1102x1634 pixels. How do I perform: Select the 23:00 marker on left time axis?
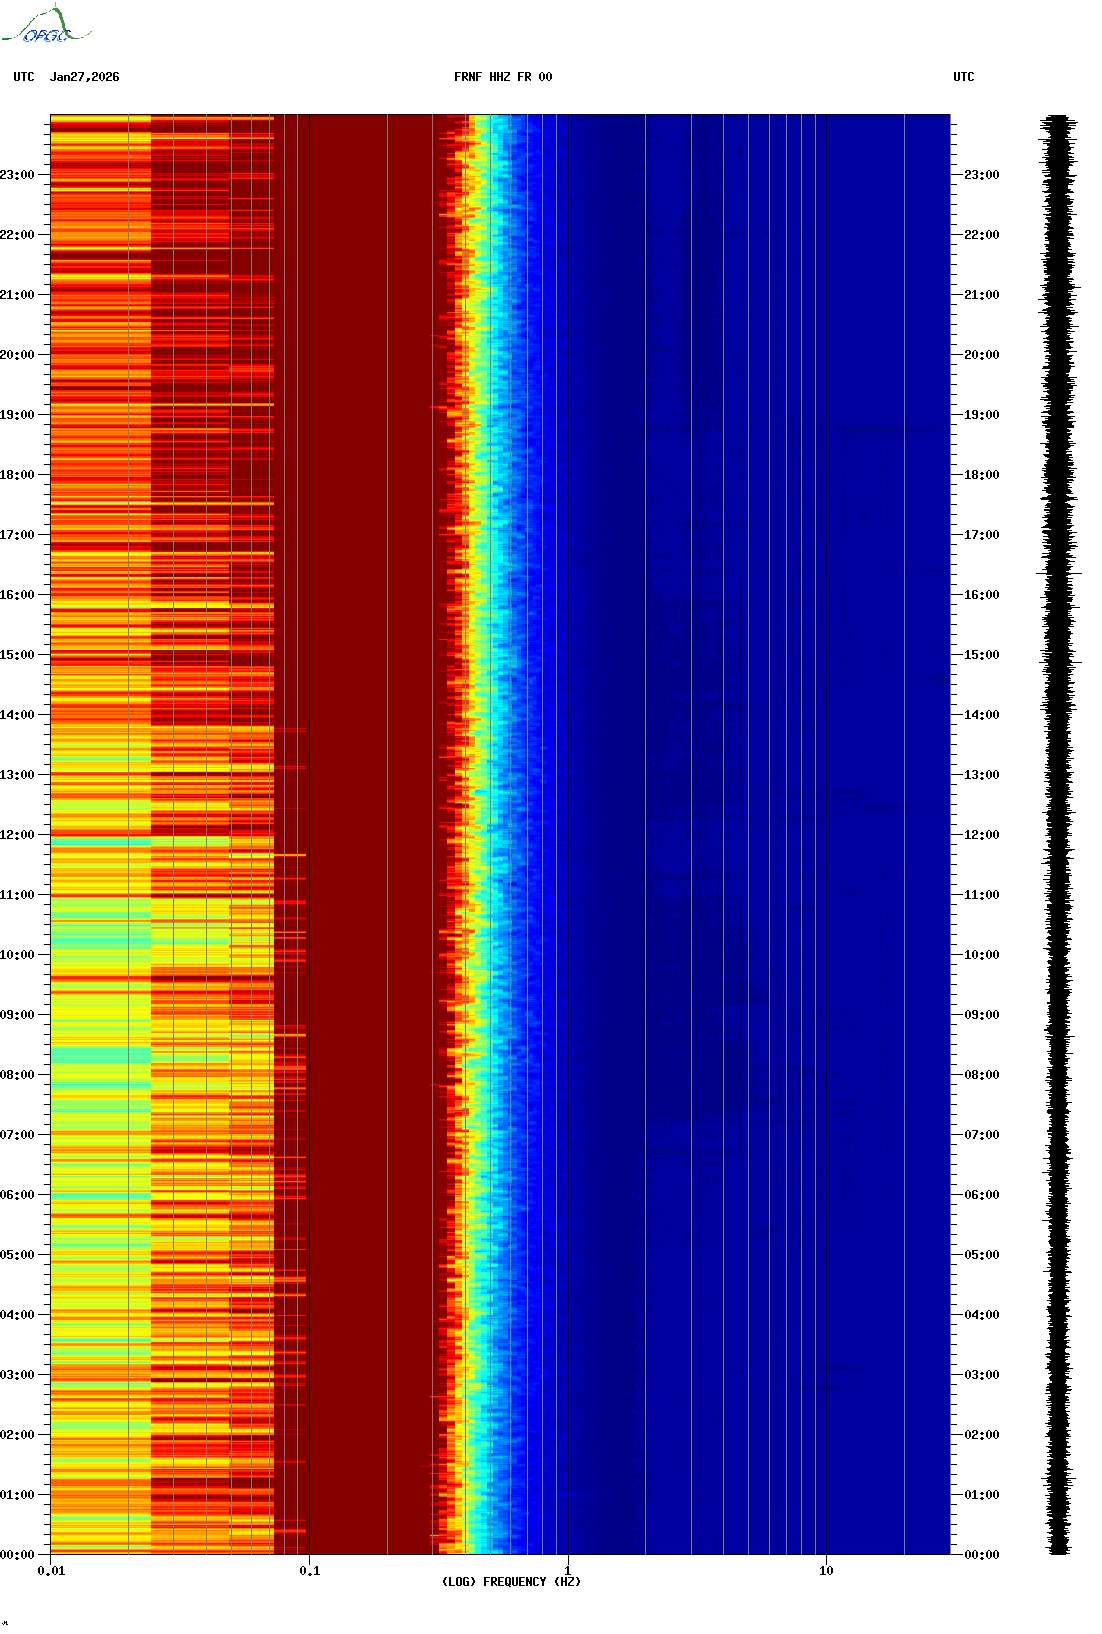[18, 175]
